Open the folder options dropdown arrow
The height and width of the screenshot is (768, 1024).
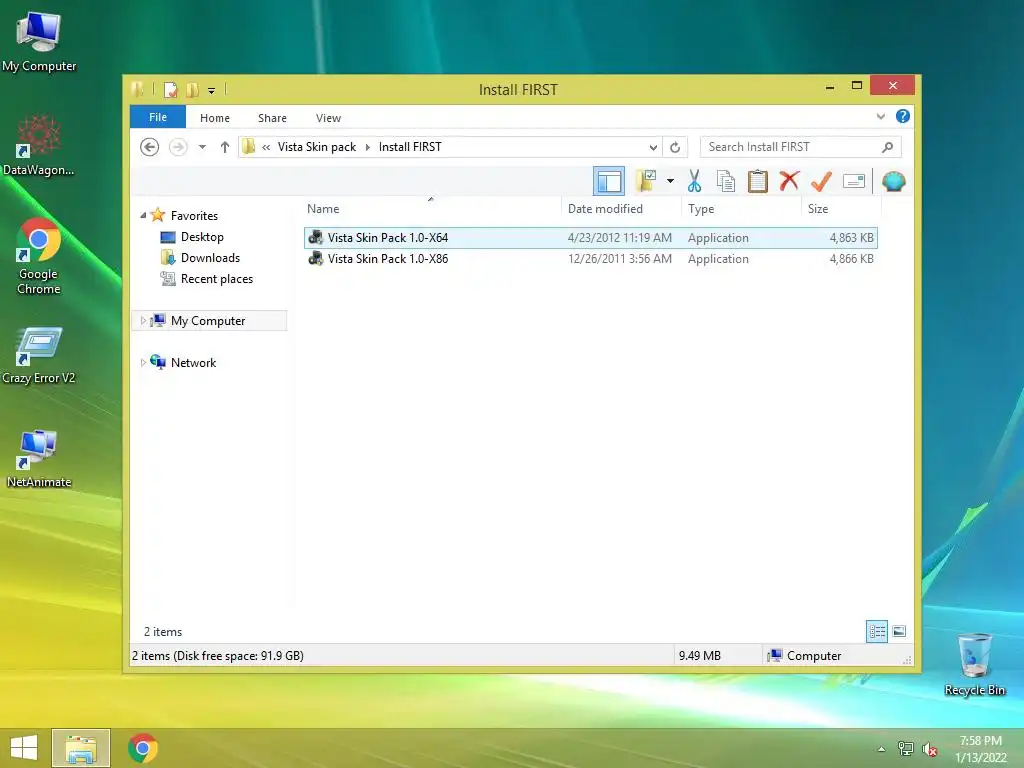click(x=670, y=181)
